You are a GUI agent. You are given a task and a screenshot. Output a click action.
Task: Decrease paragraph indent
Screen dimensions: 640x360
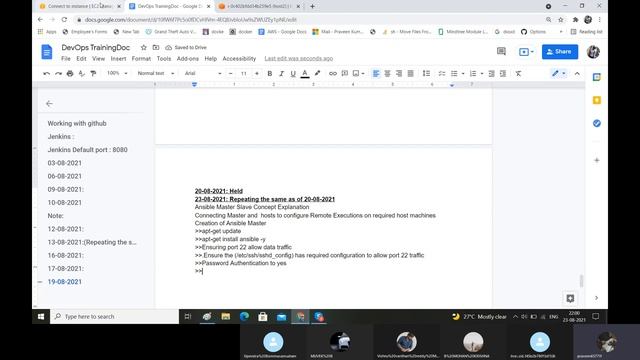coord(491,73)
